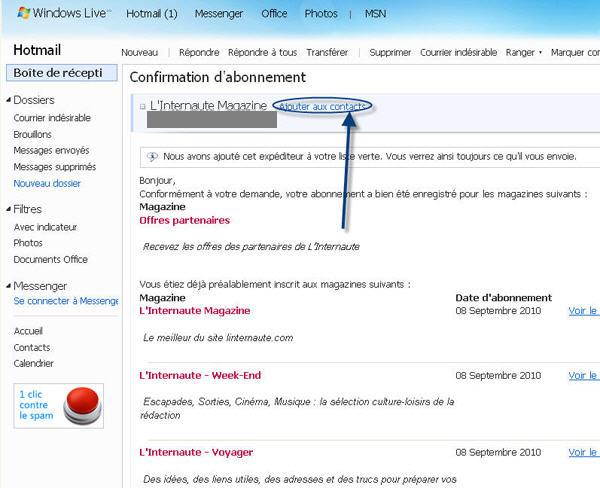Open Boîte de réception folder
This screenshot has width=600, height=488.
[62, 73]
